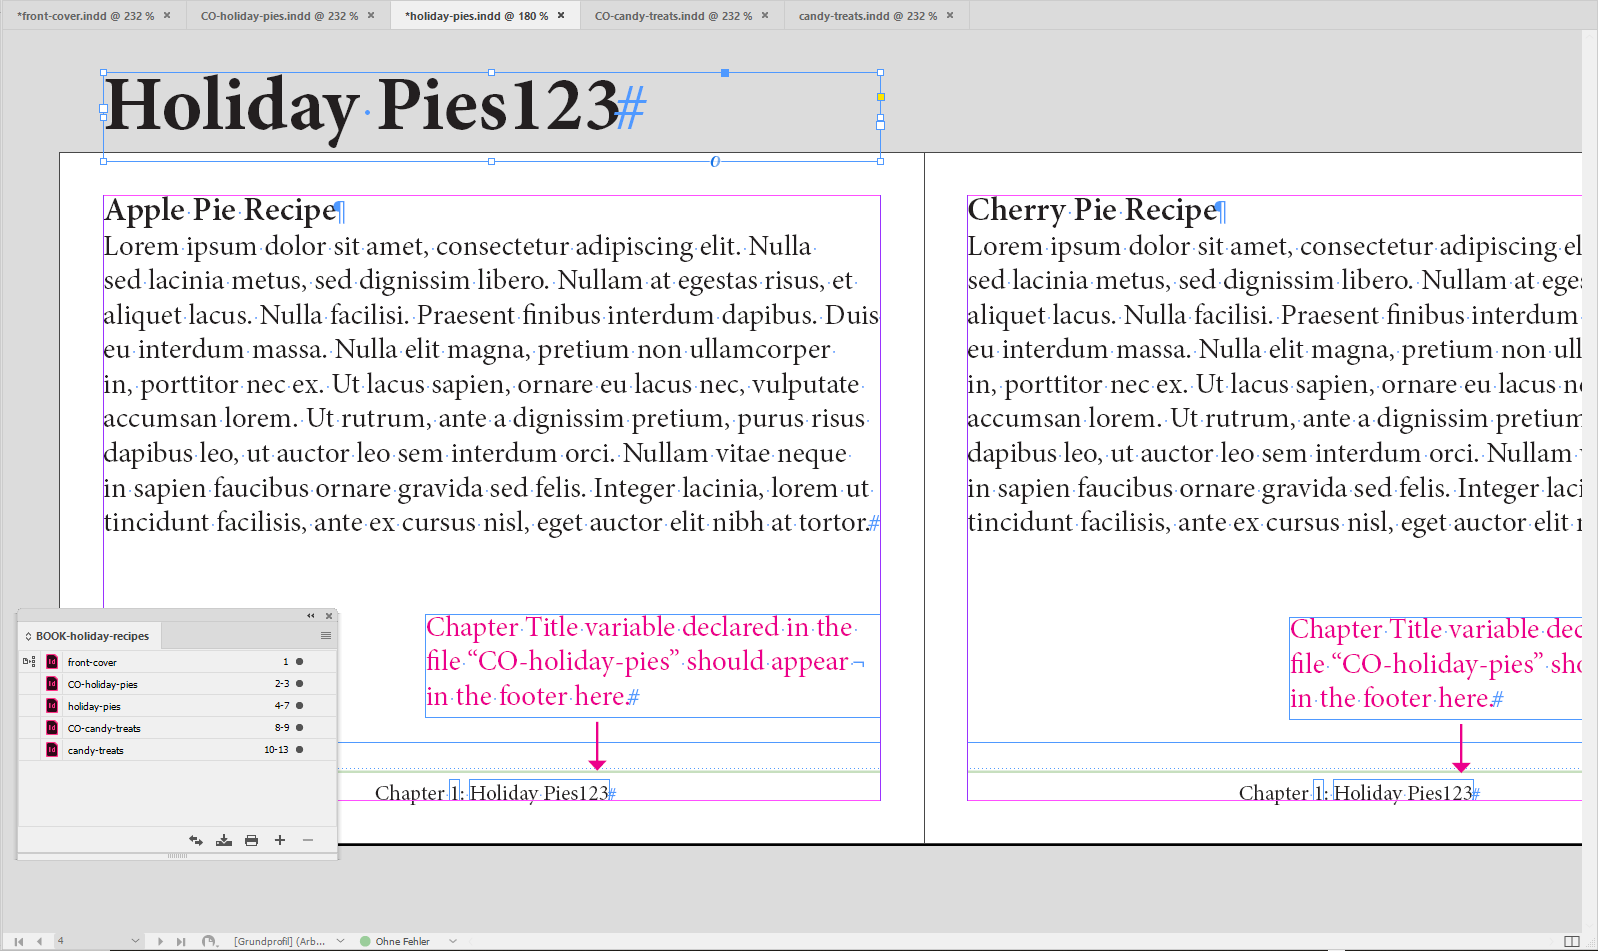
Task: Open the preflight errors menu arrow
Action: [x=453, y=941]
